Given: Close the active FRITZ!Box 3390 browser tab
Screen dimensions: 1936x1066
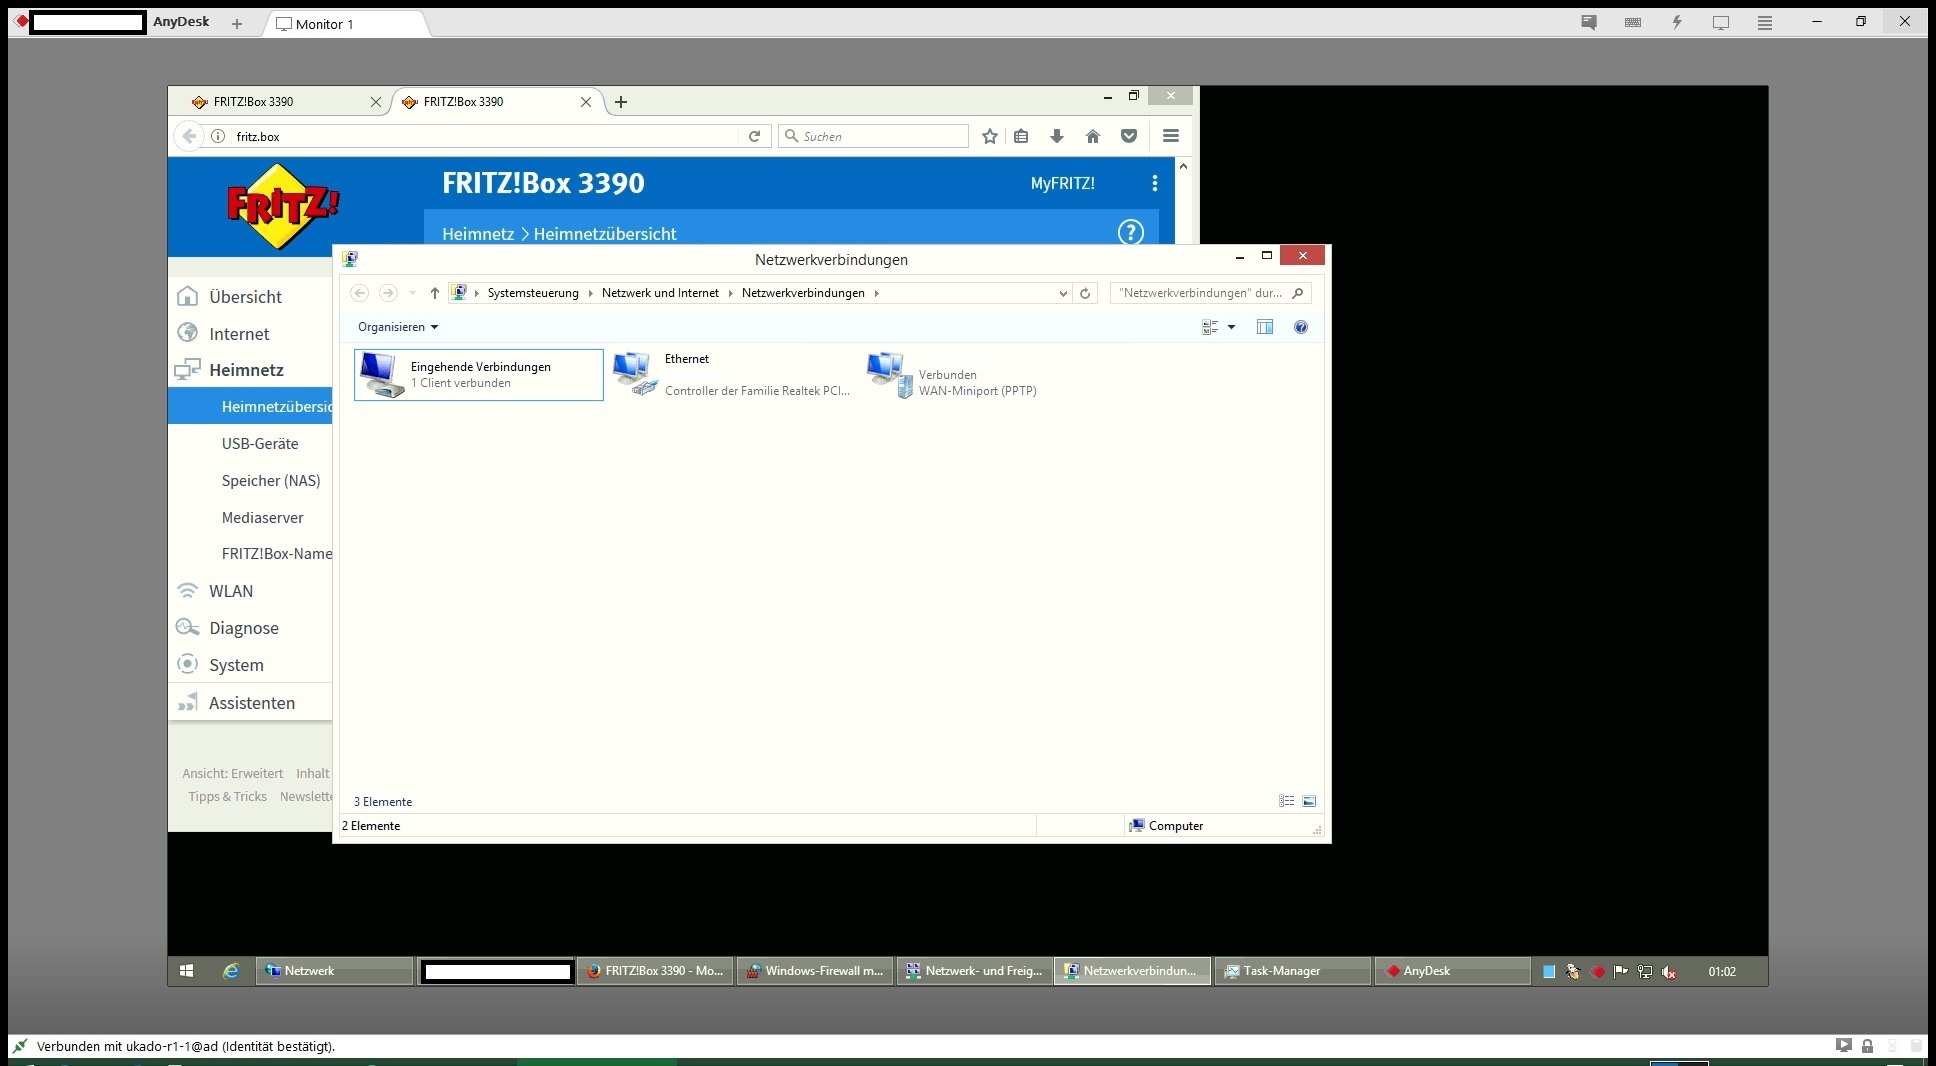Looking at the screenshot, I should point(586,102).
